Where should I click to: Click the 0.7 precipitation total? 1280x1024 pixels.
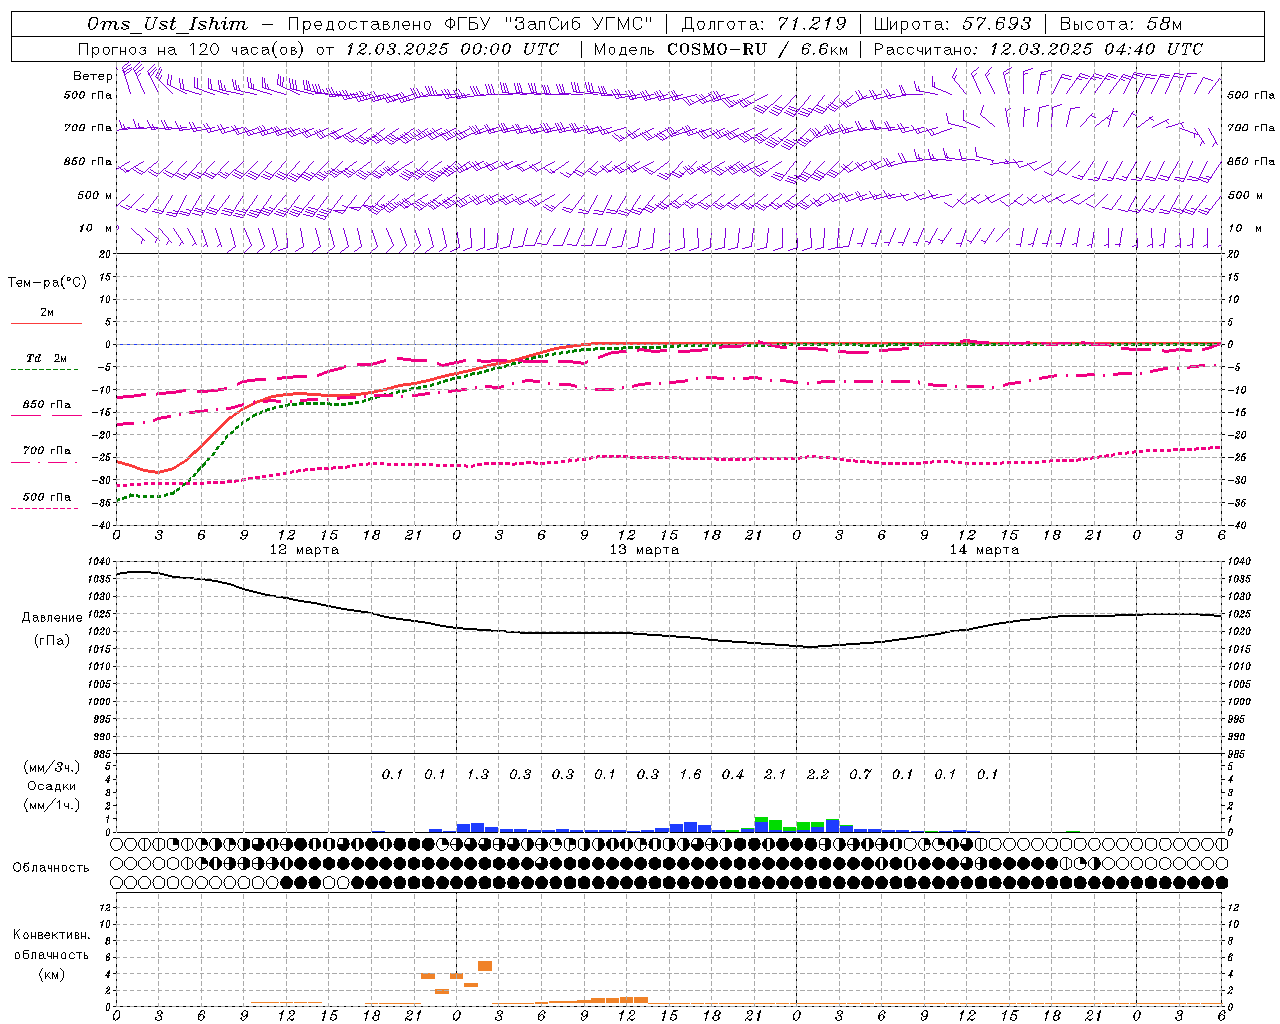(x=860, y=774)
